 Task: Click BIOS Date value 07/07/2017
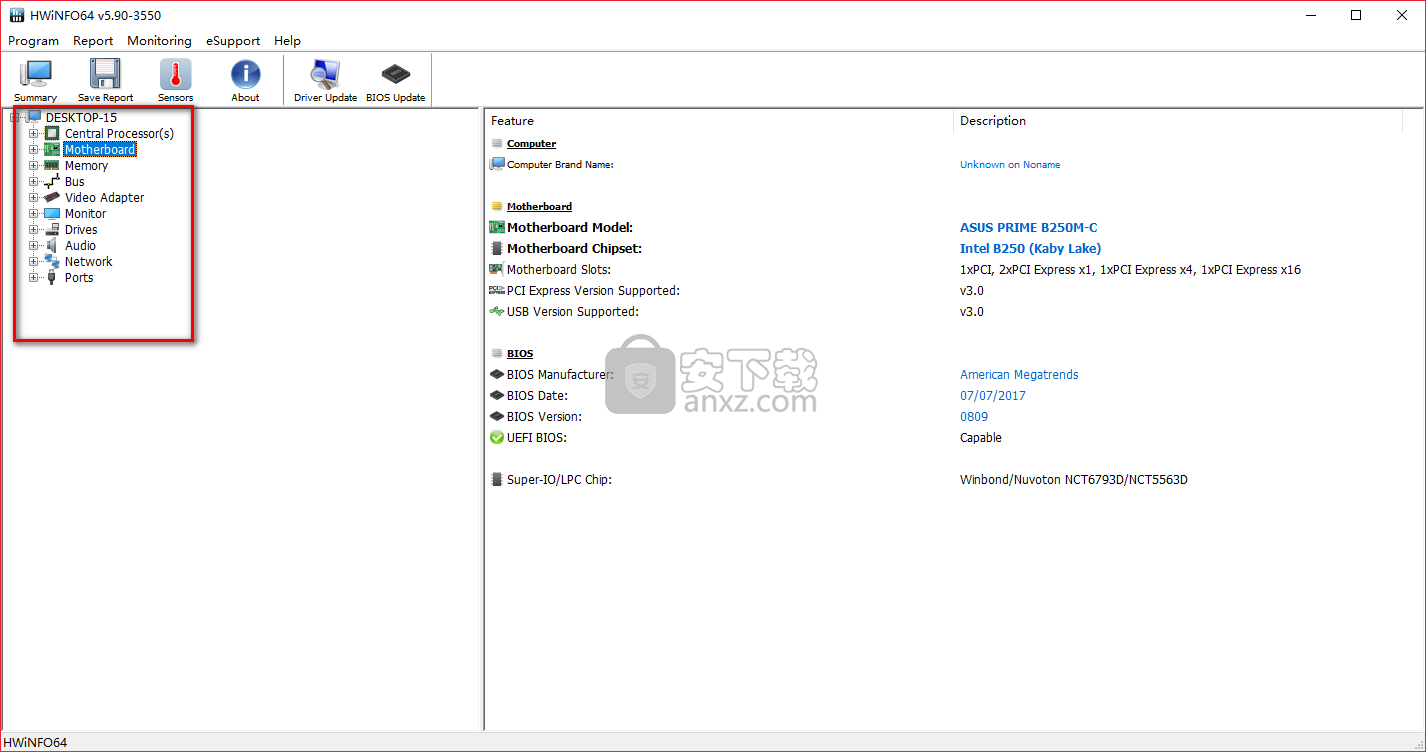(x=993, y=396)
